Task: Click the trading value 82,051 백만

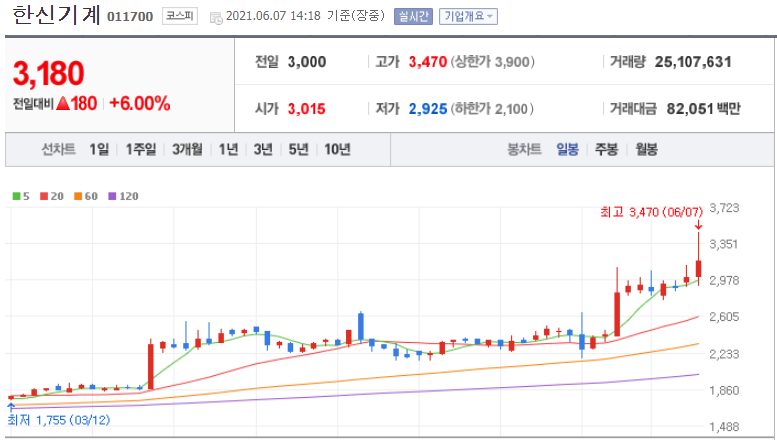Action: 703,109
